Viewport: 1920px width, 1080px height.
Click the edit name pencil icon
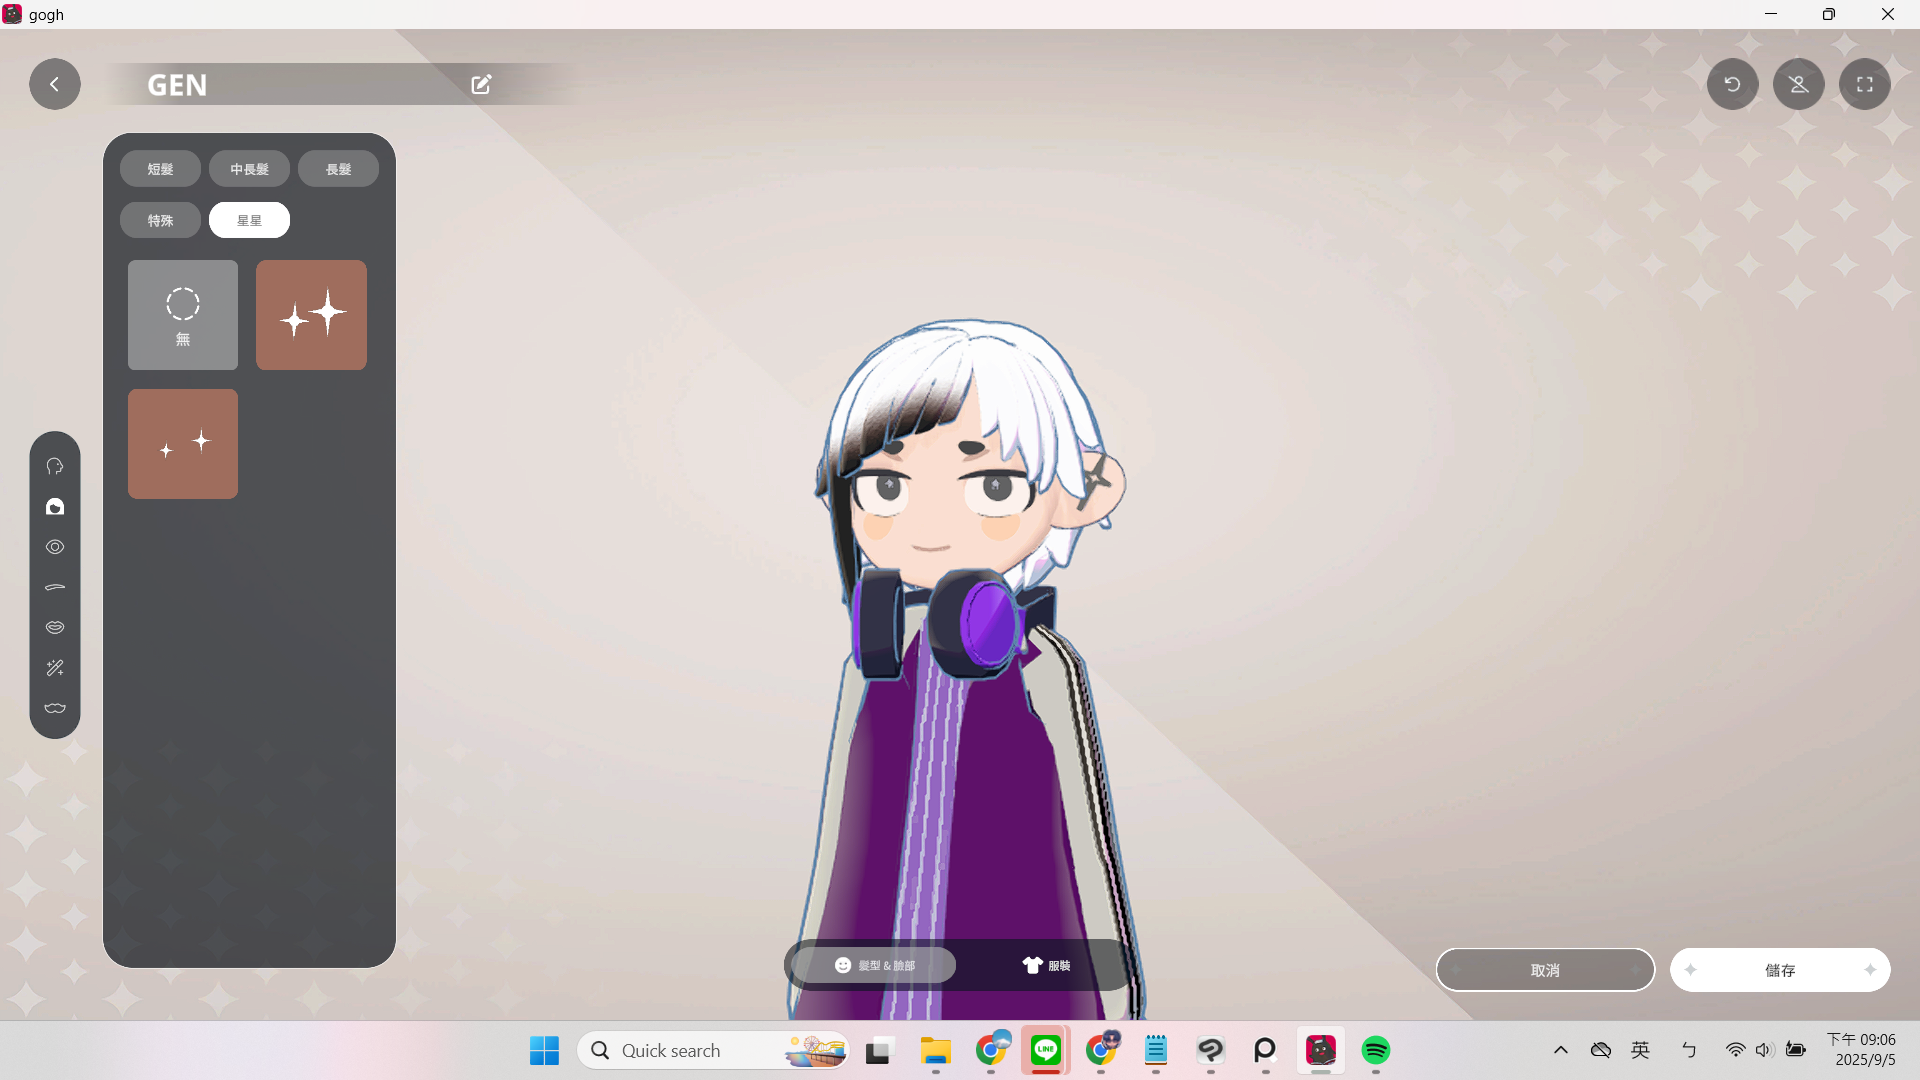[x=481, y=84]
